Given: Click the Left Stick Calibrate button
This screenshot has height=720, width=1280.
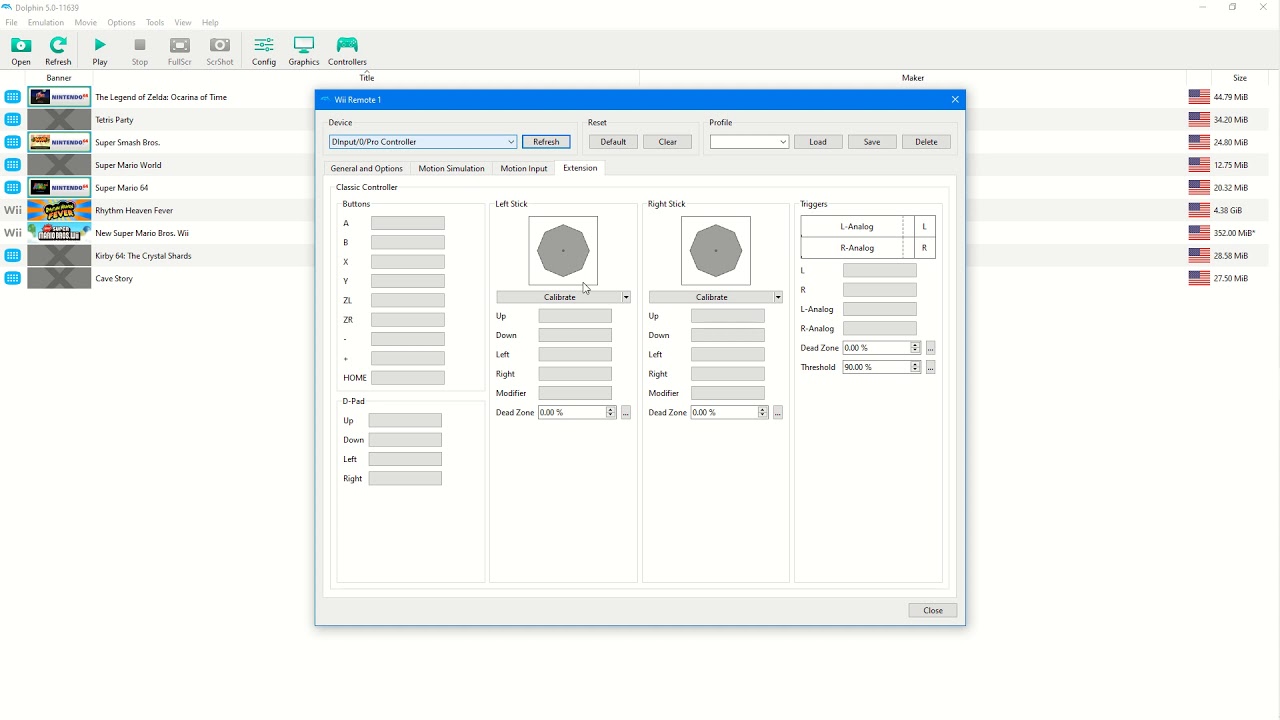Looking at the screenshot, I should [559, 297].
